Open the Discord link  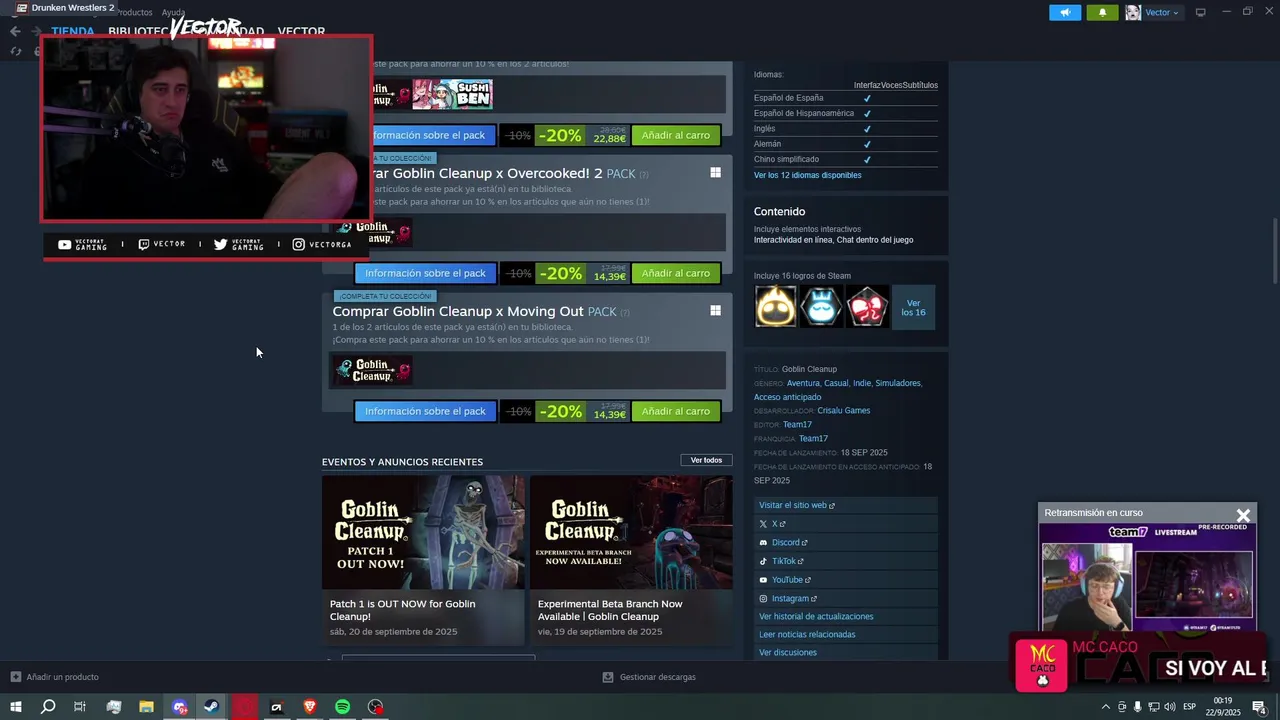pyautogui.click(x=845, y=542)
